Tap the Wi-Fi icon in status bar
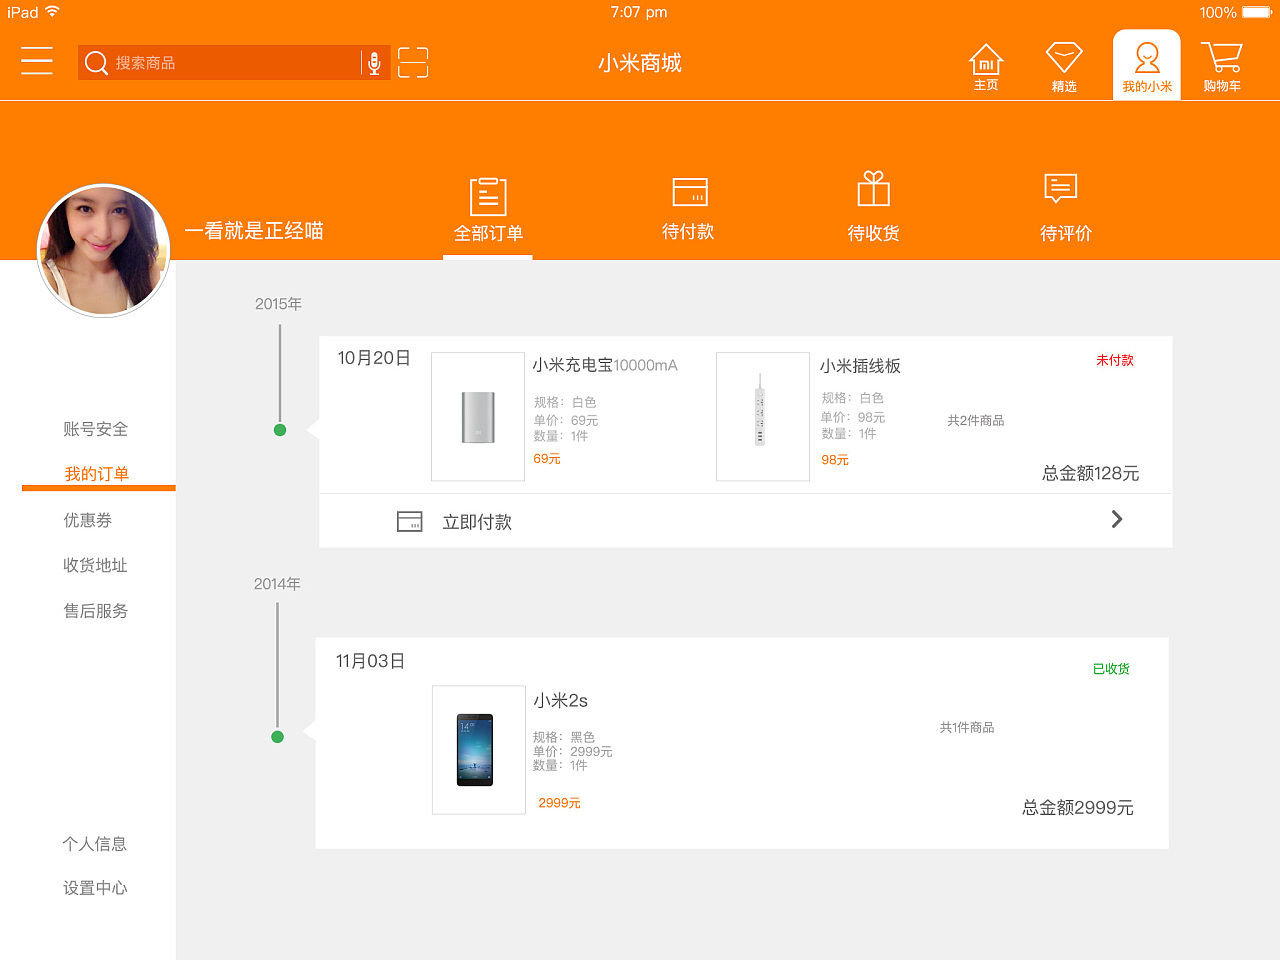1280x960 pixels. coord(52,12)
